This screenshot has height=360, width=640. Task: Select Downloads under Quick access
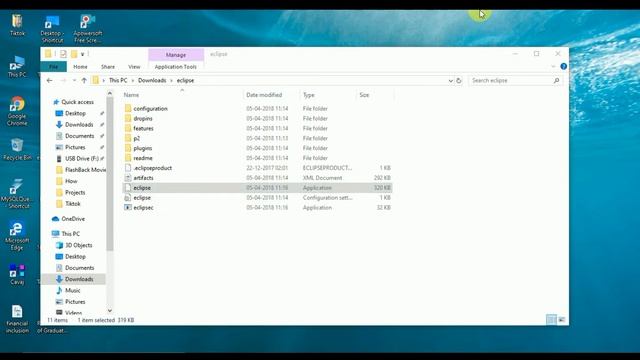pyautogui.click(x=79, y=124)
